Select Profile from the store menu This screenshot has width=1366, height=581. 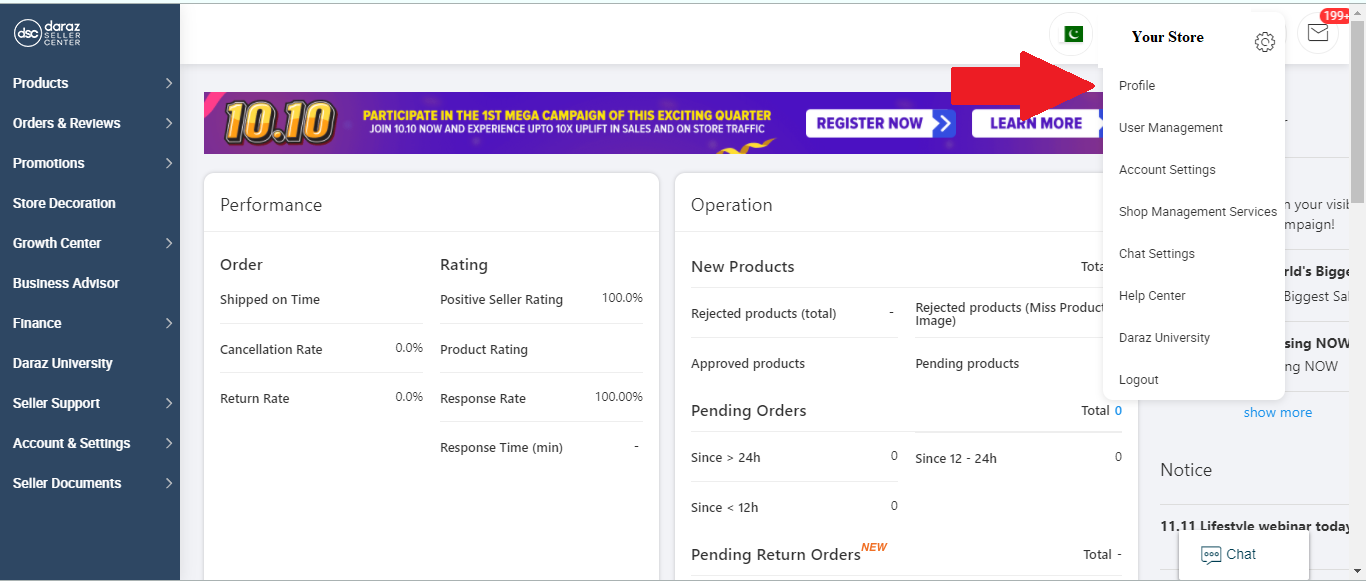click(x=1136, y=85)
